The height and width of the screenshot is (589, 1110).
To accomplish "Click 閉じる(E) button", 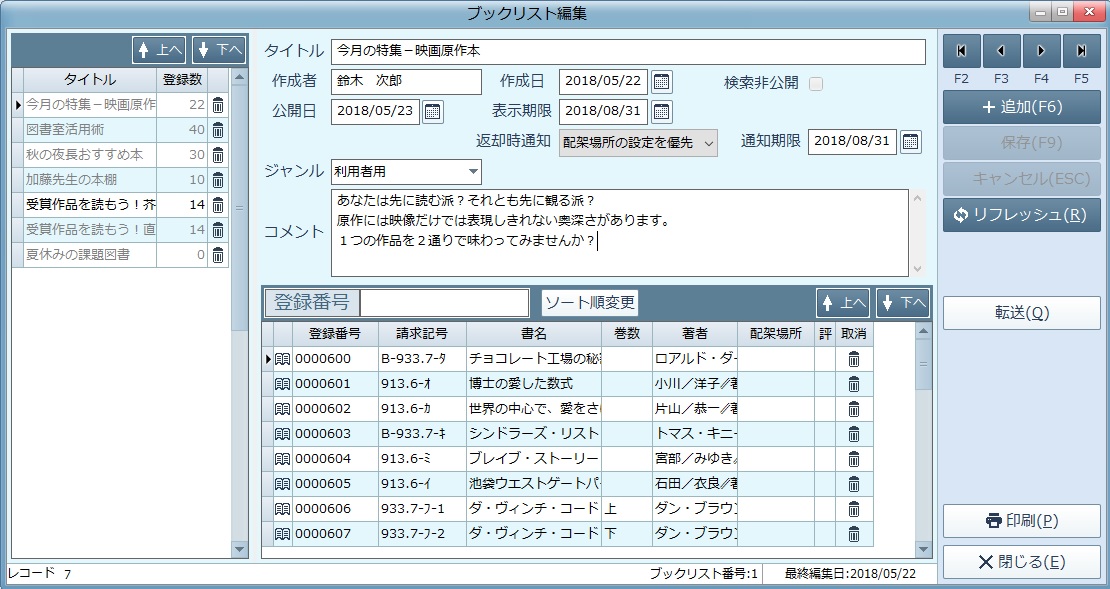I will click(x=1022, y=562).
